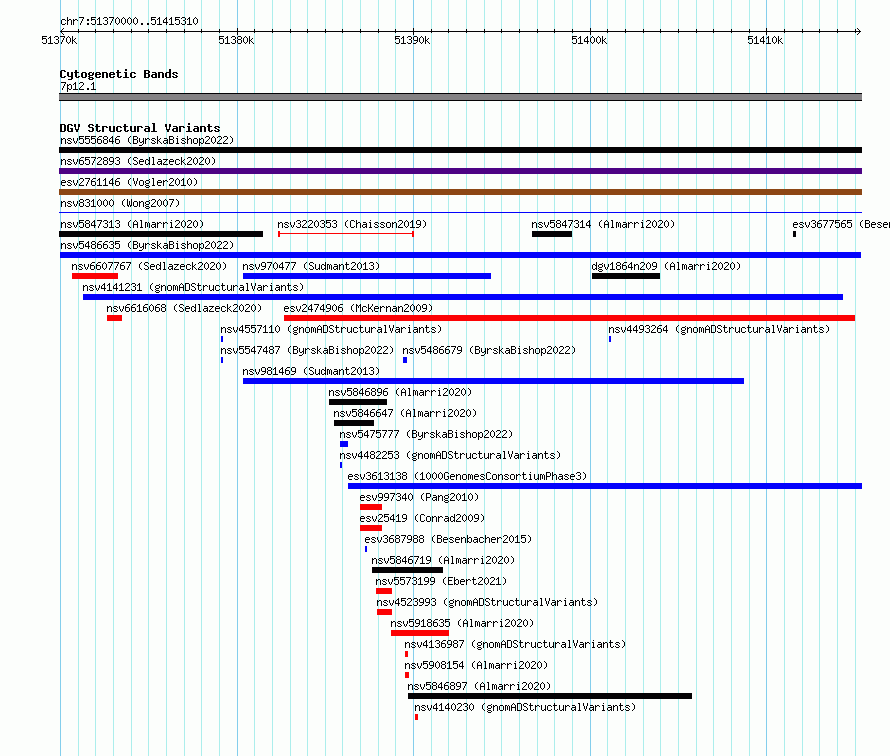Open esv2761146 (Vogler2010) variant label
Screen dimensions: 890x756
click(129, 182)
